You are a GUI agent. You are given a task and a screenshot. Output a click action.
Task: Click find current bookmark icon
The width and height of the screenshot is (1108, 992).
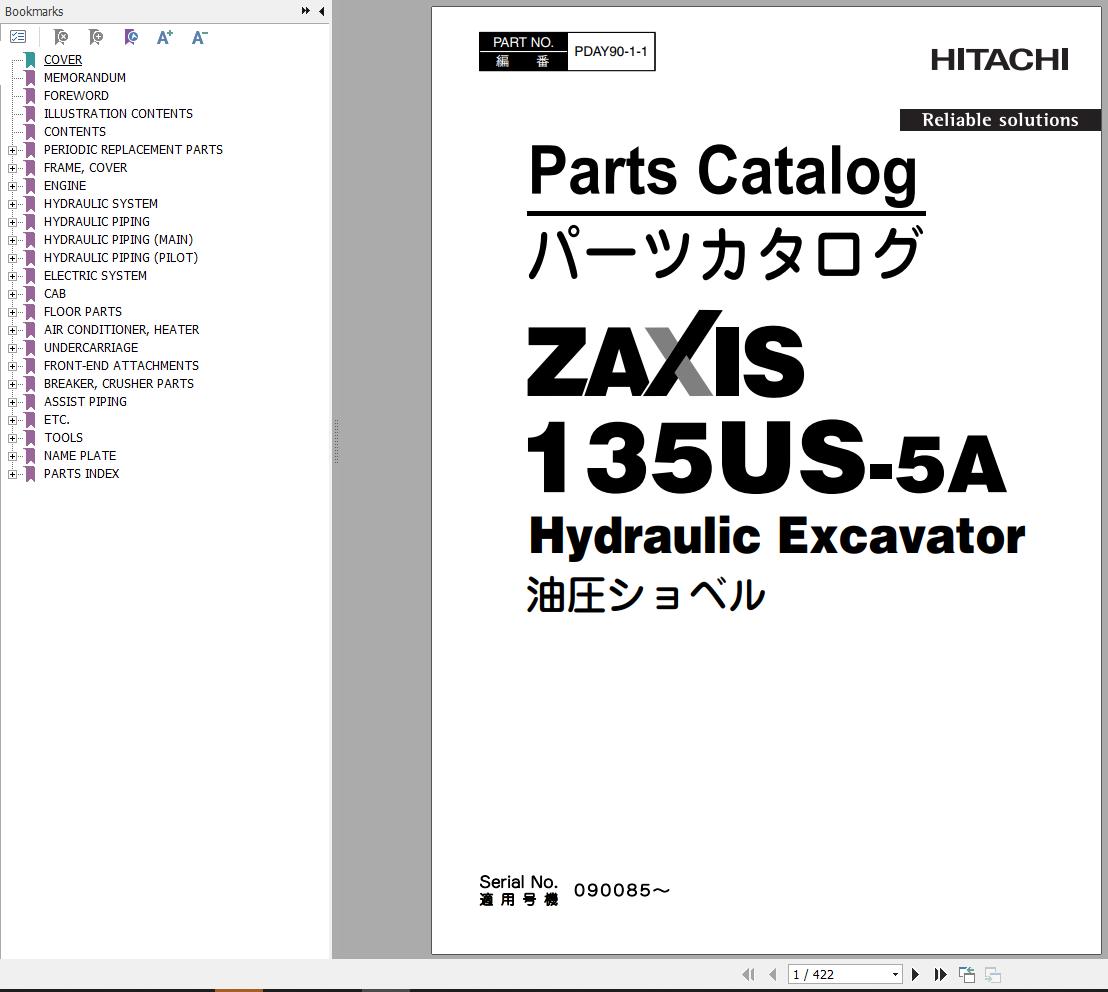pos(131,37)
